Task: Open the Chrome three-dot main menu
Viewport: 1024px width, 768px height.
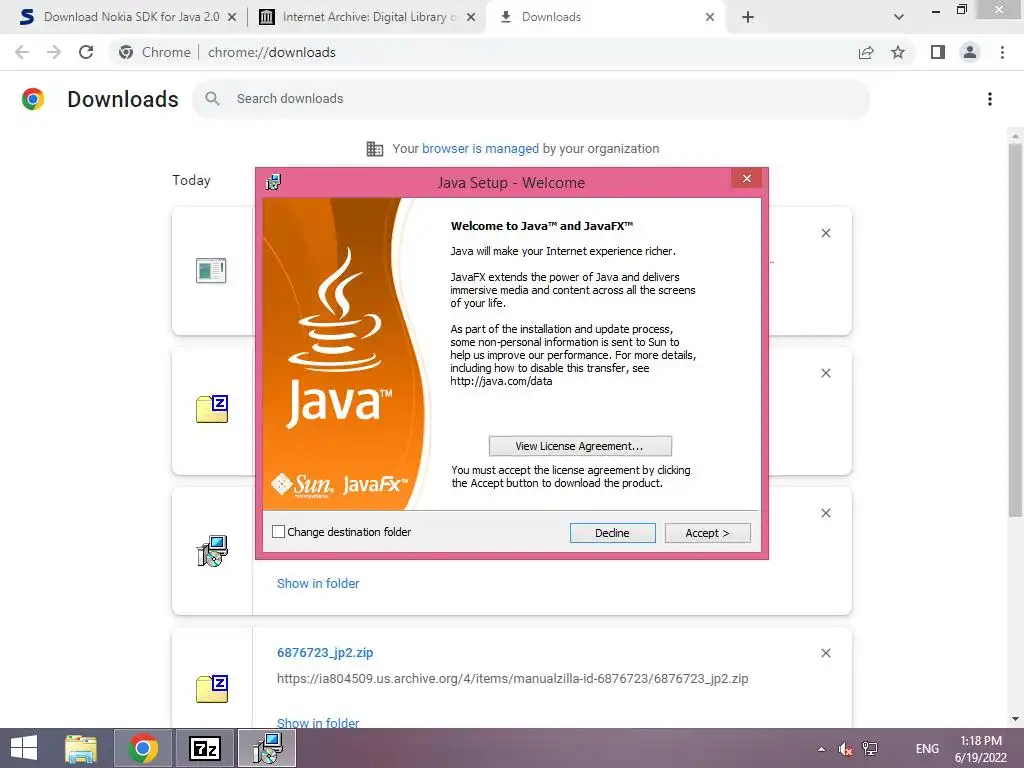Action: (1002, 52)
